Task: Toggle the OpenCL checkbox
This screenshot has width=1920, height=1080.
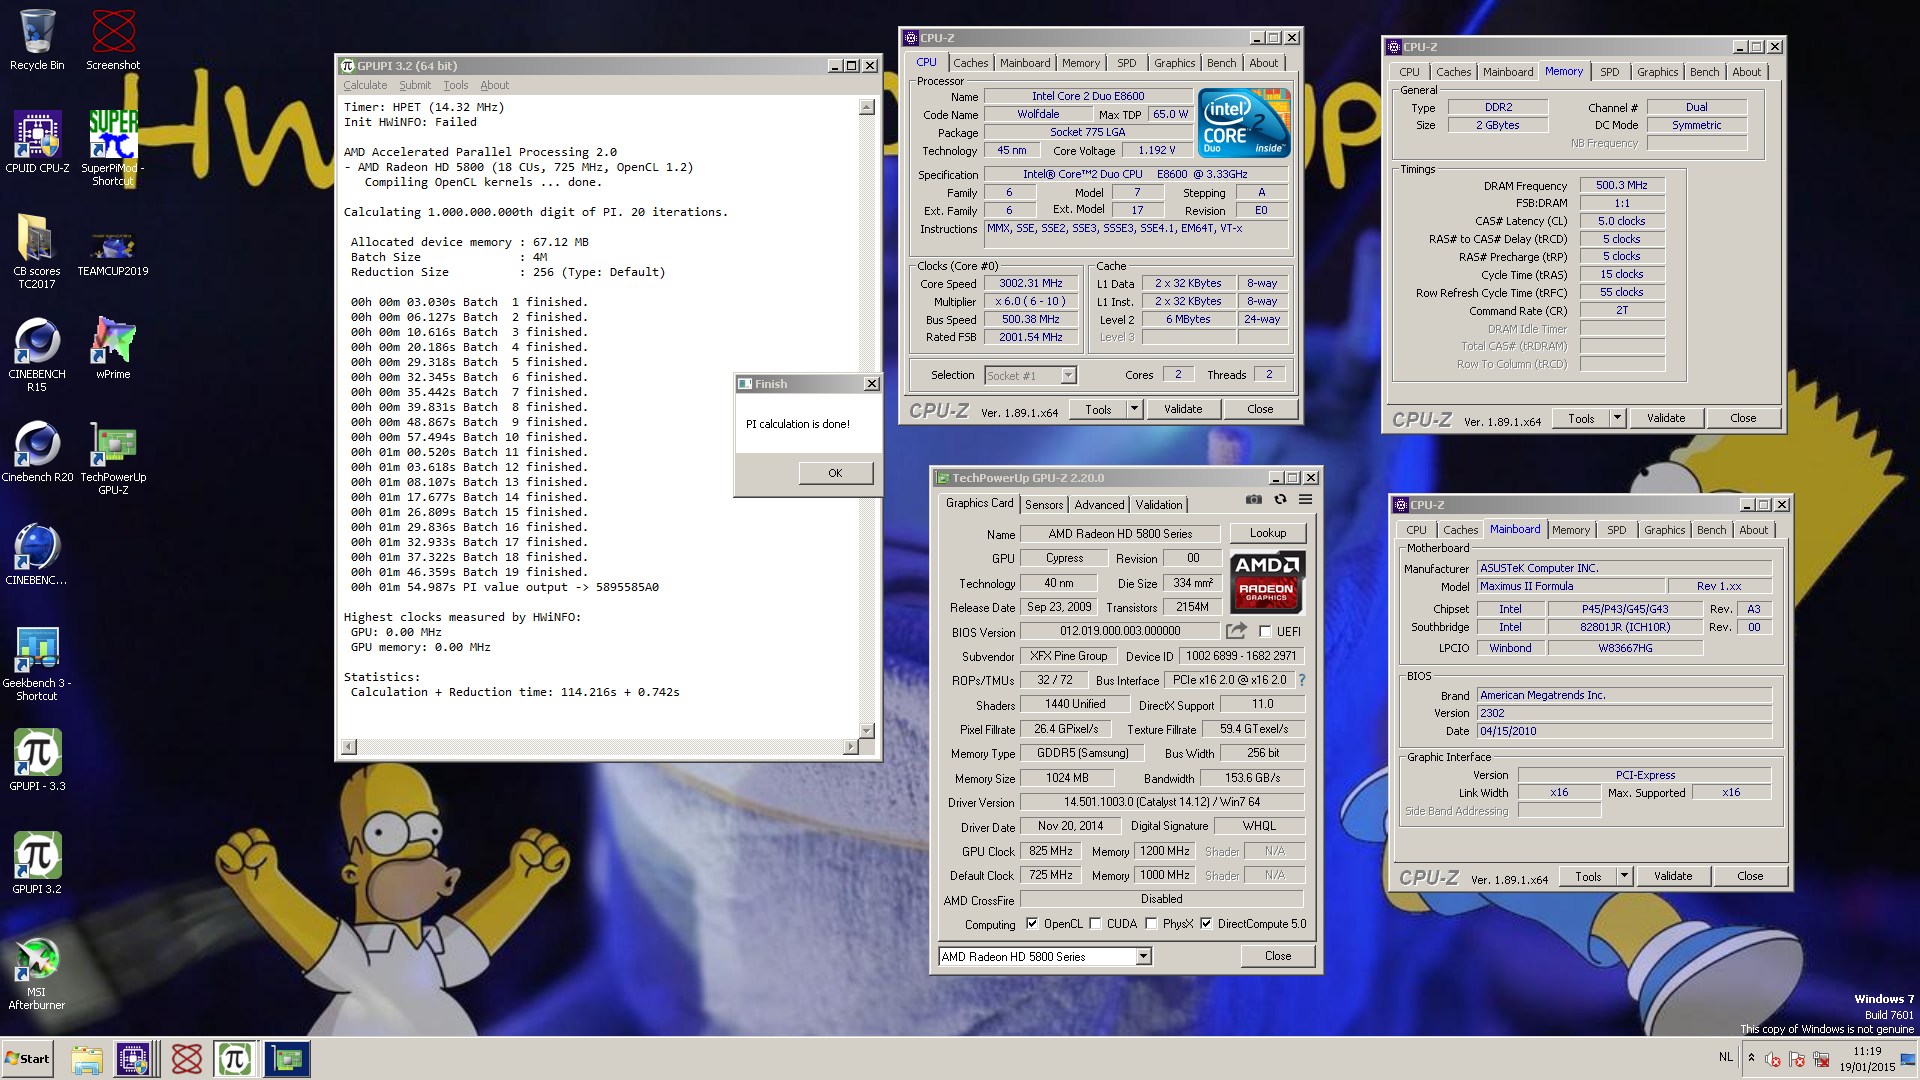Action: [1033, 924]
